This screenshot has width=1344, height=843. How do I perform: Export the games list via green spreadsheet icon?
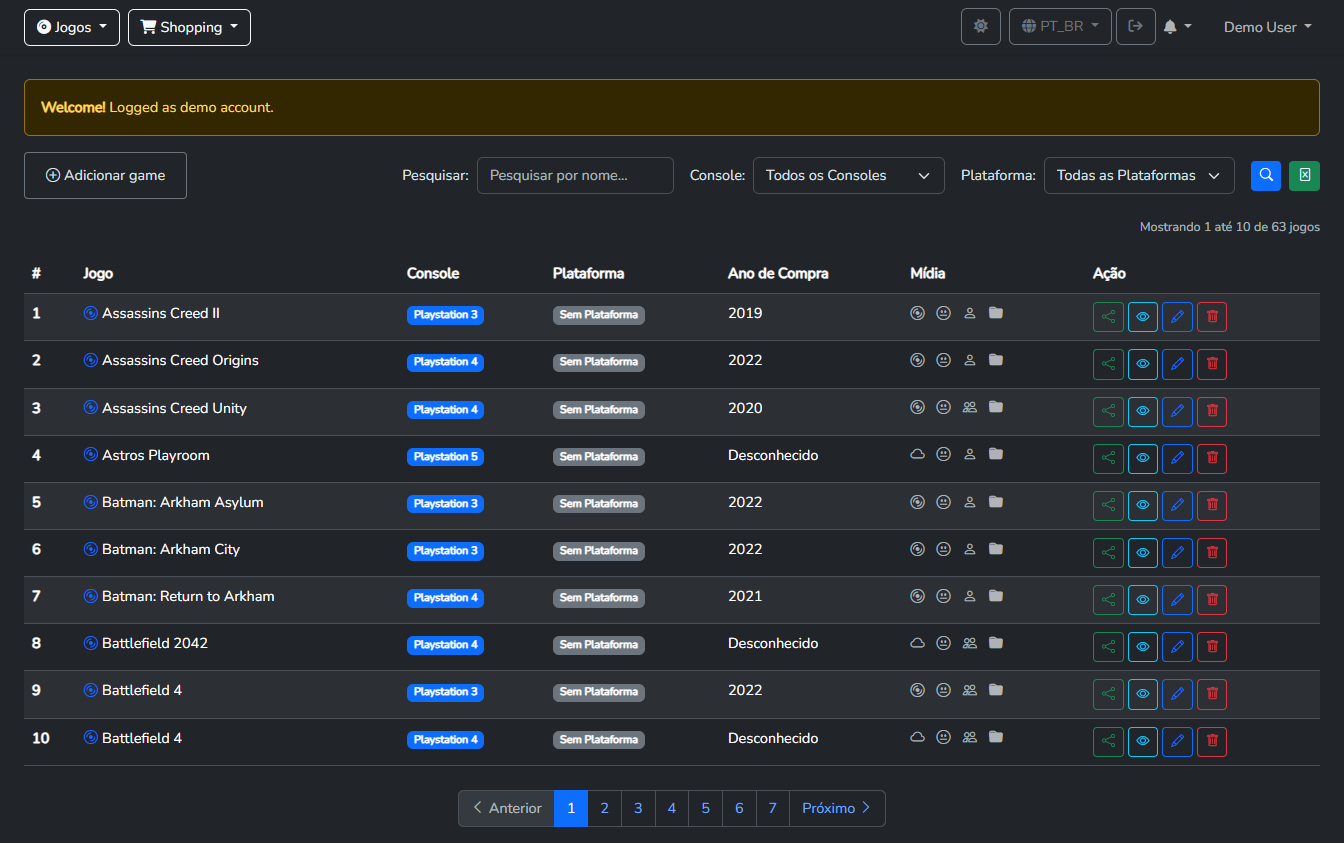pos(1304,175)
